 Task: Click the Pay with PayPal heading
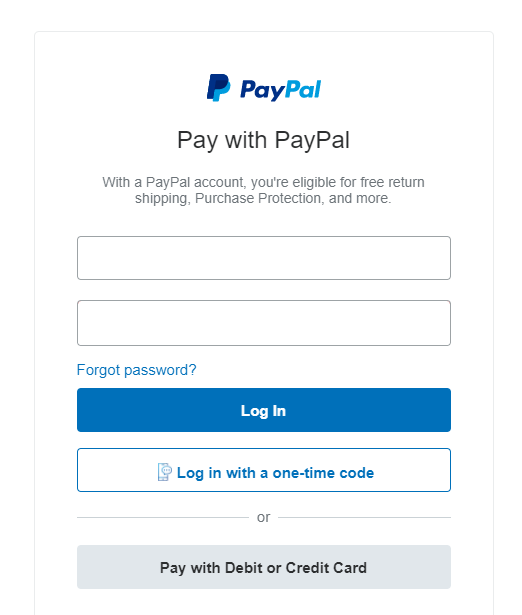coord(263,140)
